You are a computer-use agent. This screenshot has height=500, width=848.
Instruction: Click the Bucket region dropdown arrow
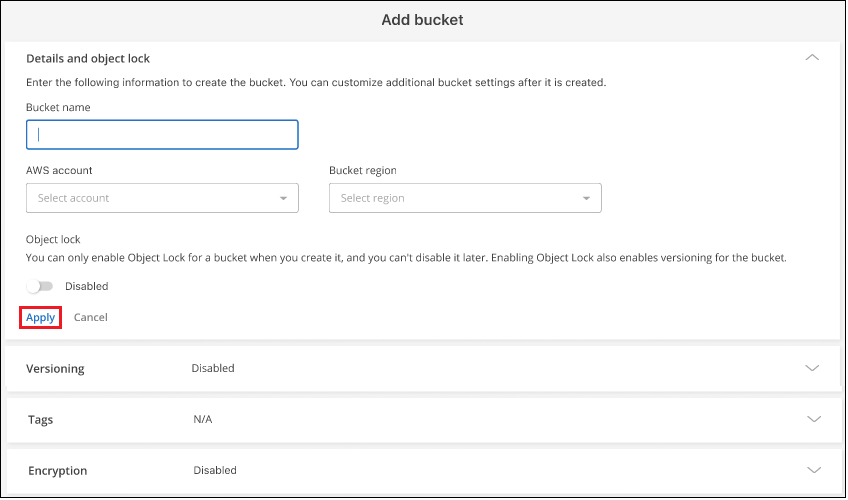[x=587, y=198]
